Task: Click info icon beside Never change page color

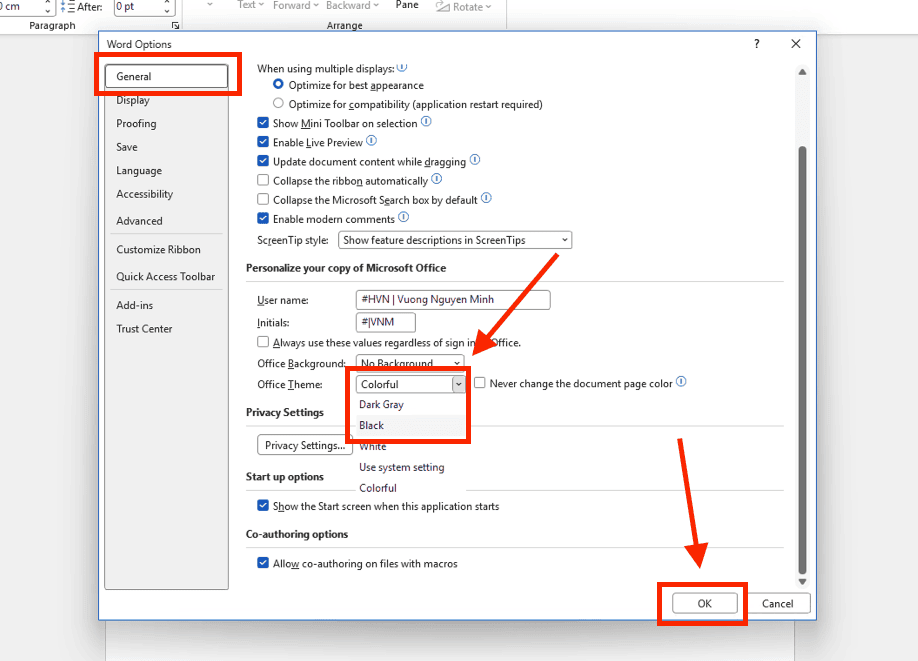Action: tap(681, 382)
